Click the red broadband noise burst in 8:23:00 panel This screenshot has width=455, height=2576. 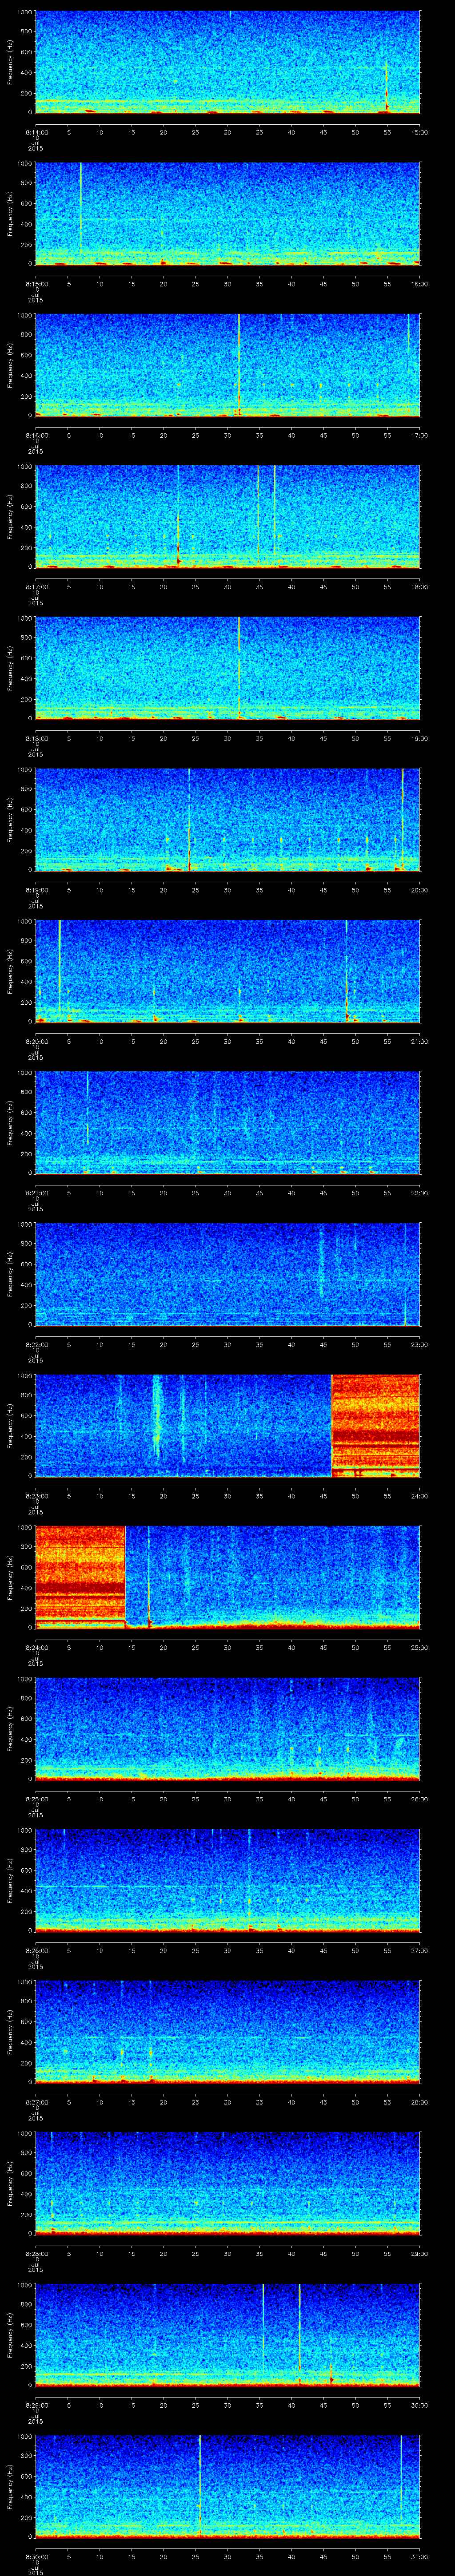pyautogui.click(x=375, y=1426)
